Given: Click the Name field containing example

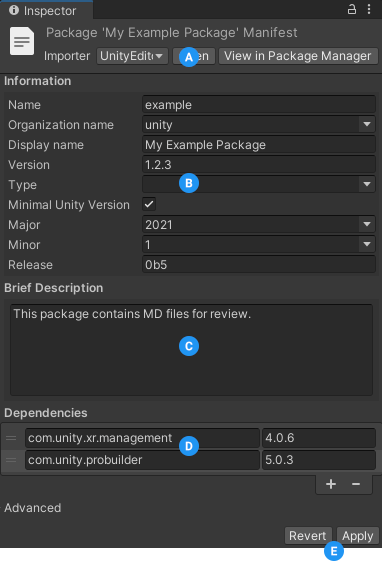Looking at the screenshot, I should click(259, 105).
